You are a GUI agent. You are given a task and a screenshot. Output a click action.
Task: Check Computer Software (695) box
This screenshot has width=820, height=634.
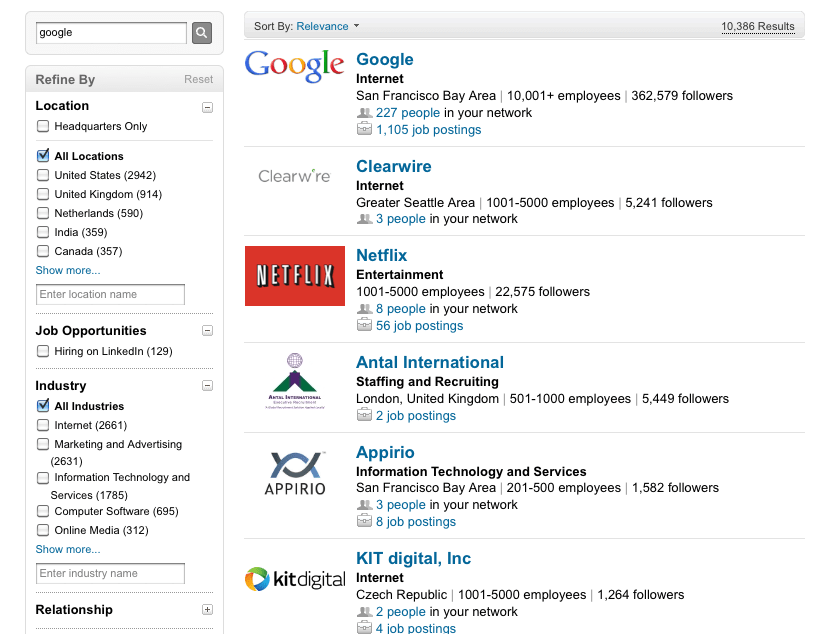(x=43, y=511)
